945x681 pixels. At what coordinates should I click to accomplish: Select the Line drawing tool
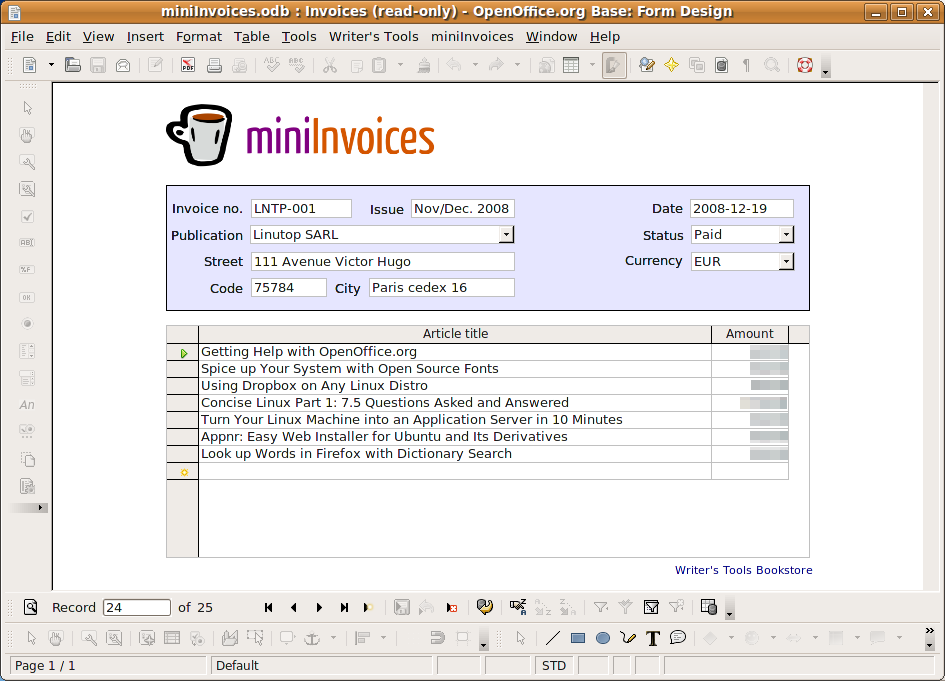(552, 638)
